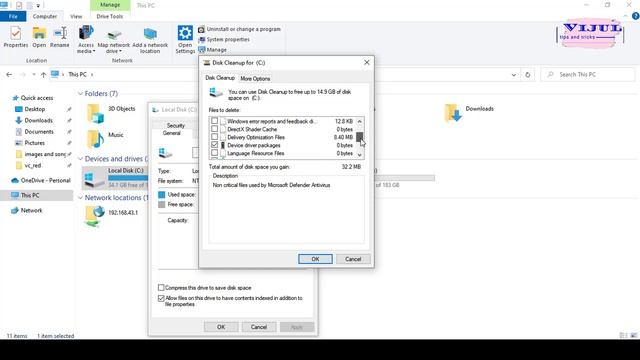This screenshot has width=640, height=360.
Task: Click This PC in the address bar
Action: click(x=77, y=75)
